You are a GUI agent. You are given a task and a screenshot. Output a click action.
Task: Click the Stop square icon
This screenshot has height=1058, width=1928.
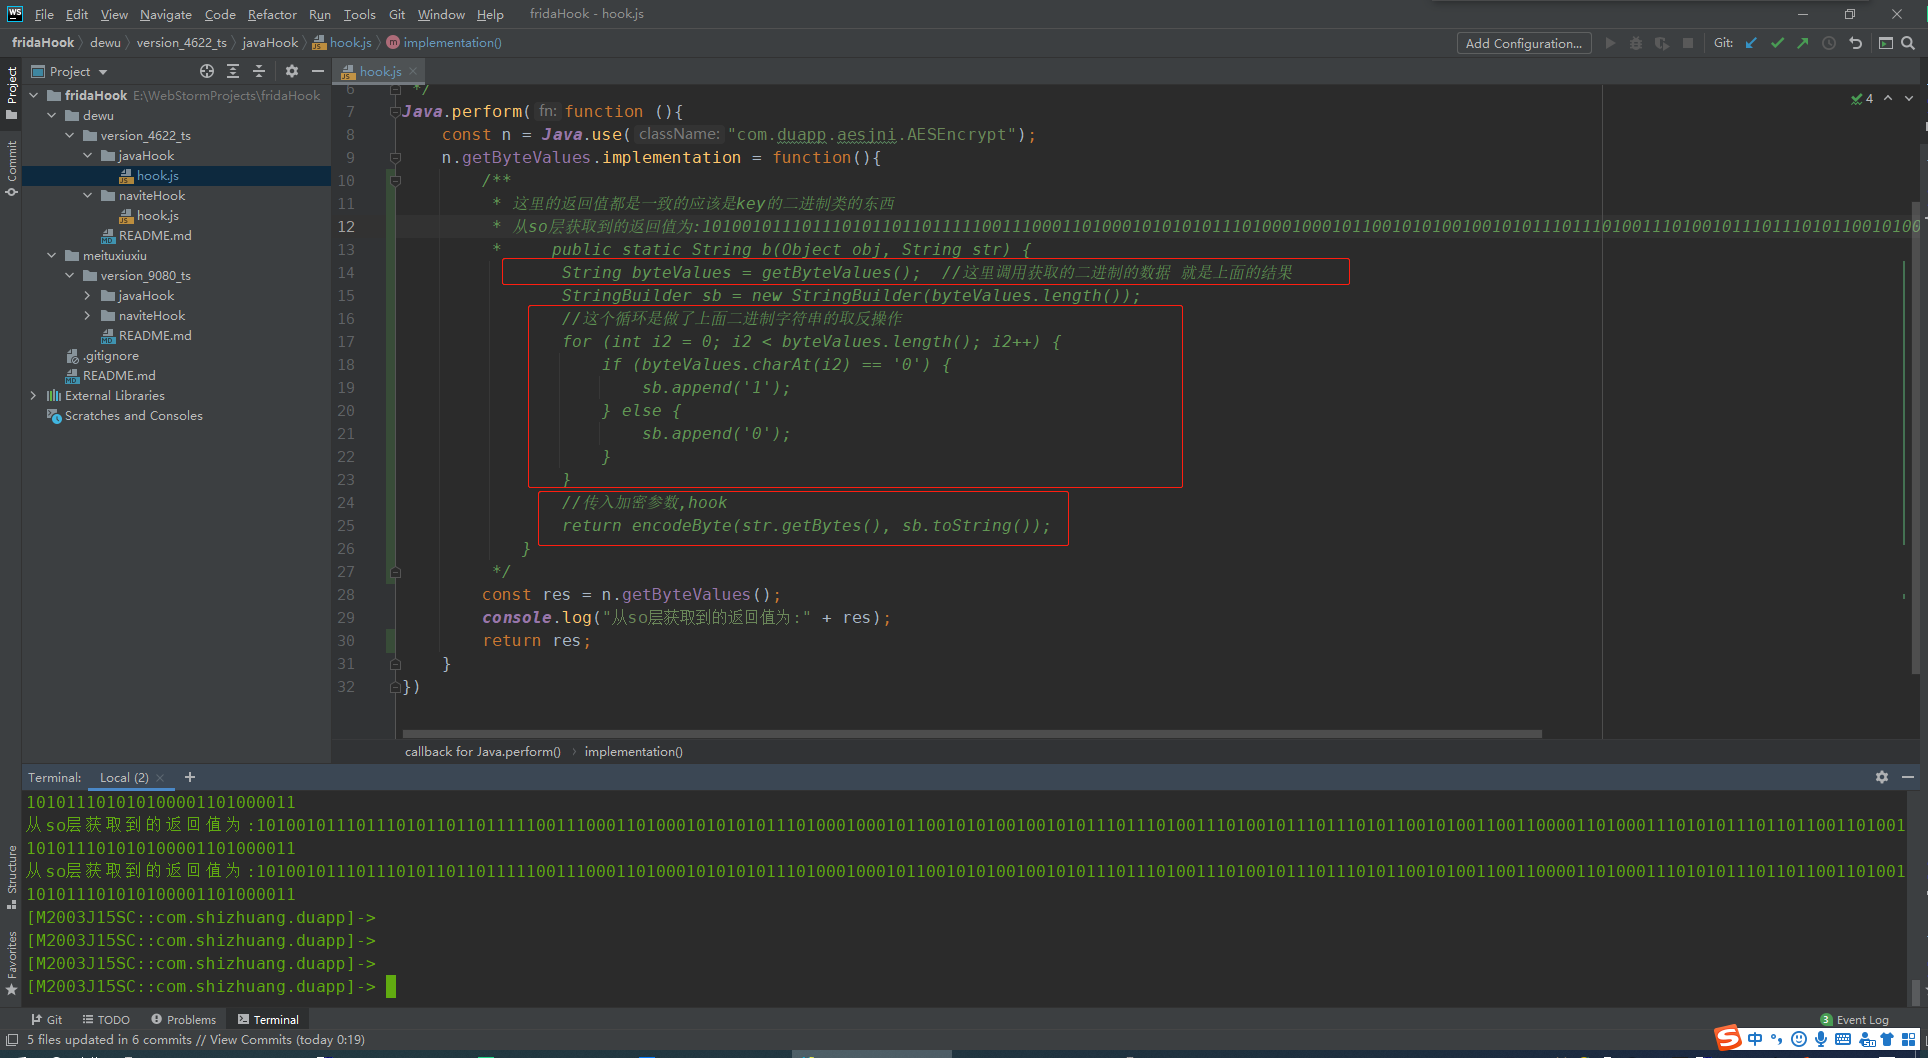pyautogui.click(x=1688, y=43)
